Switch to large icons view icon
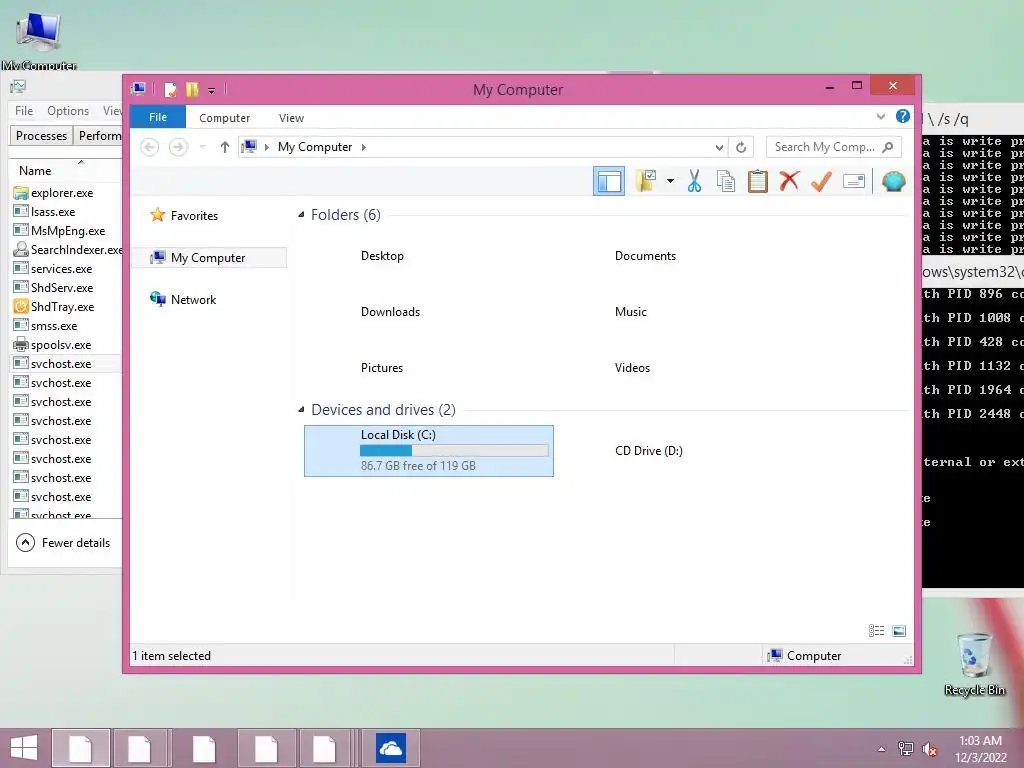 899,630
